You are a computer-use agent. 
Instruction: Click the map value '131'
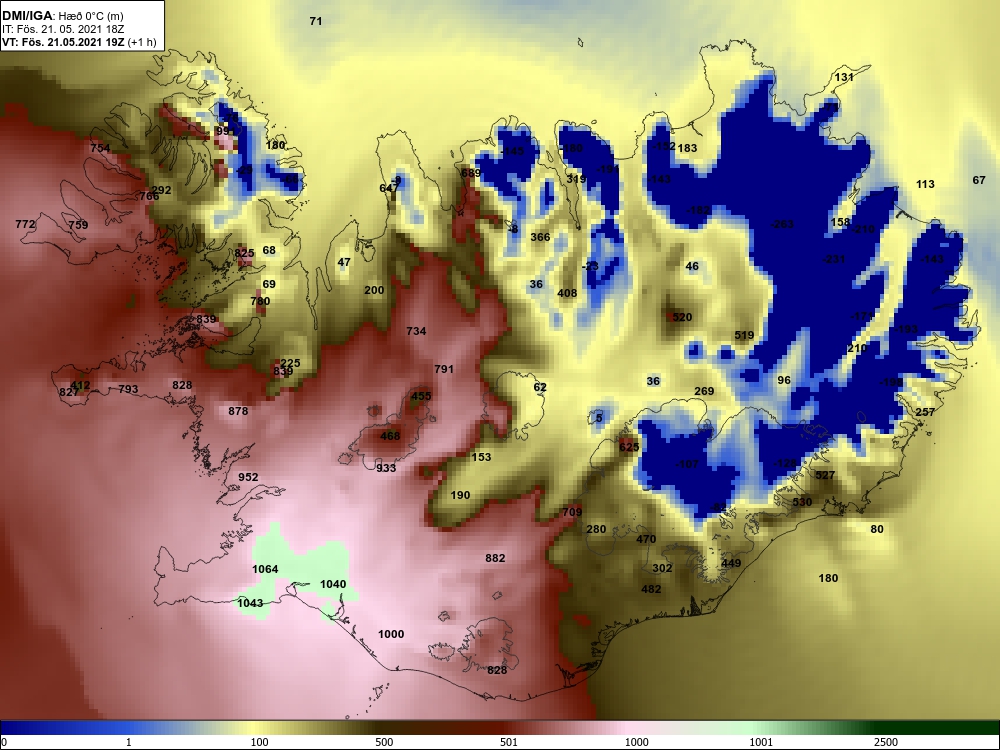click(844, 77)
